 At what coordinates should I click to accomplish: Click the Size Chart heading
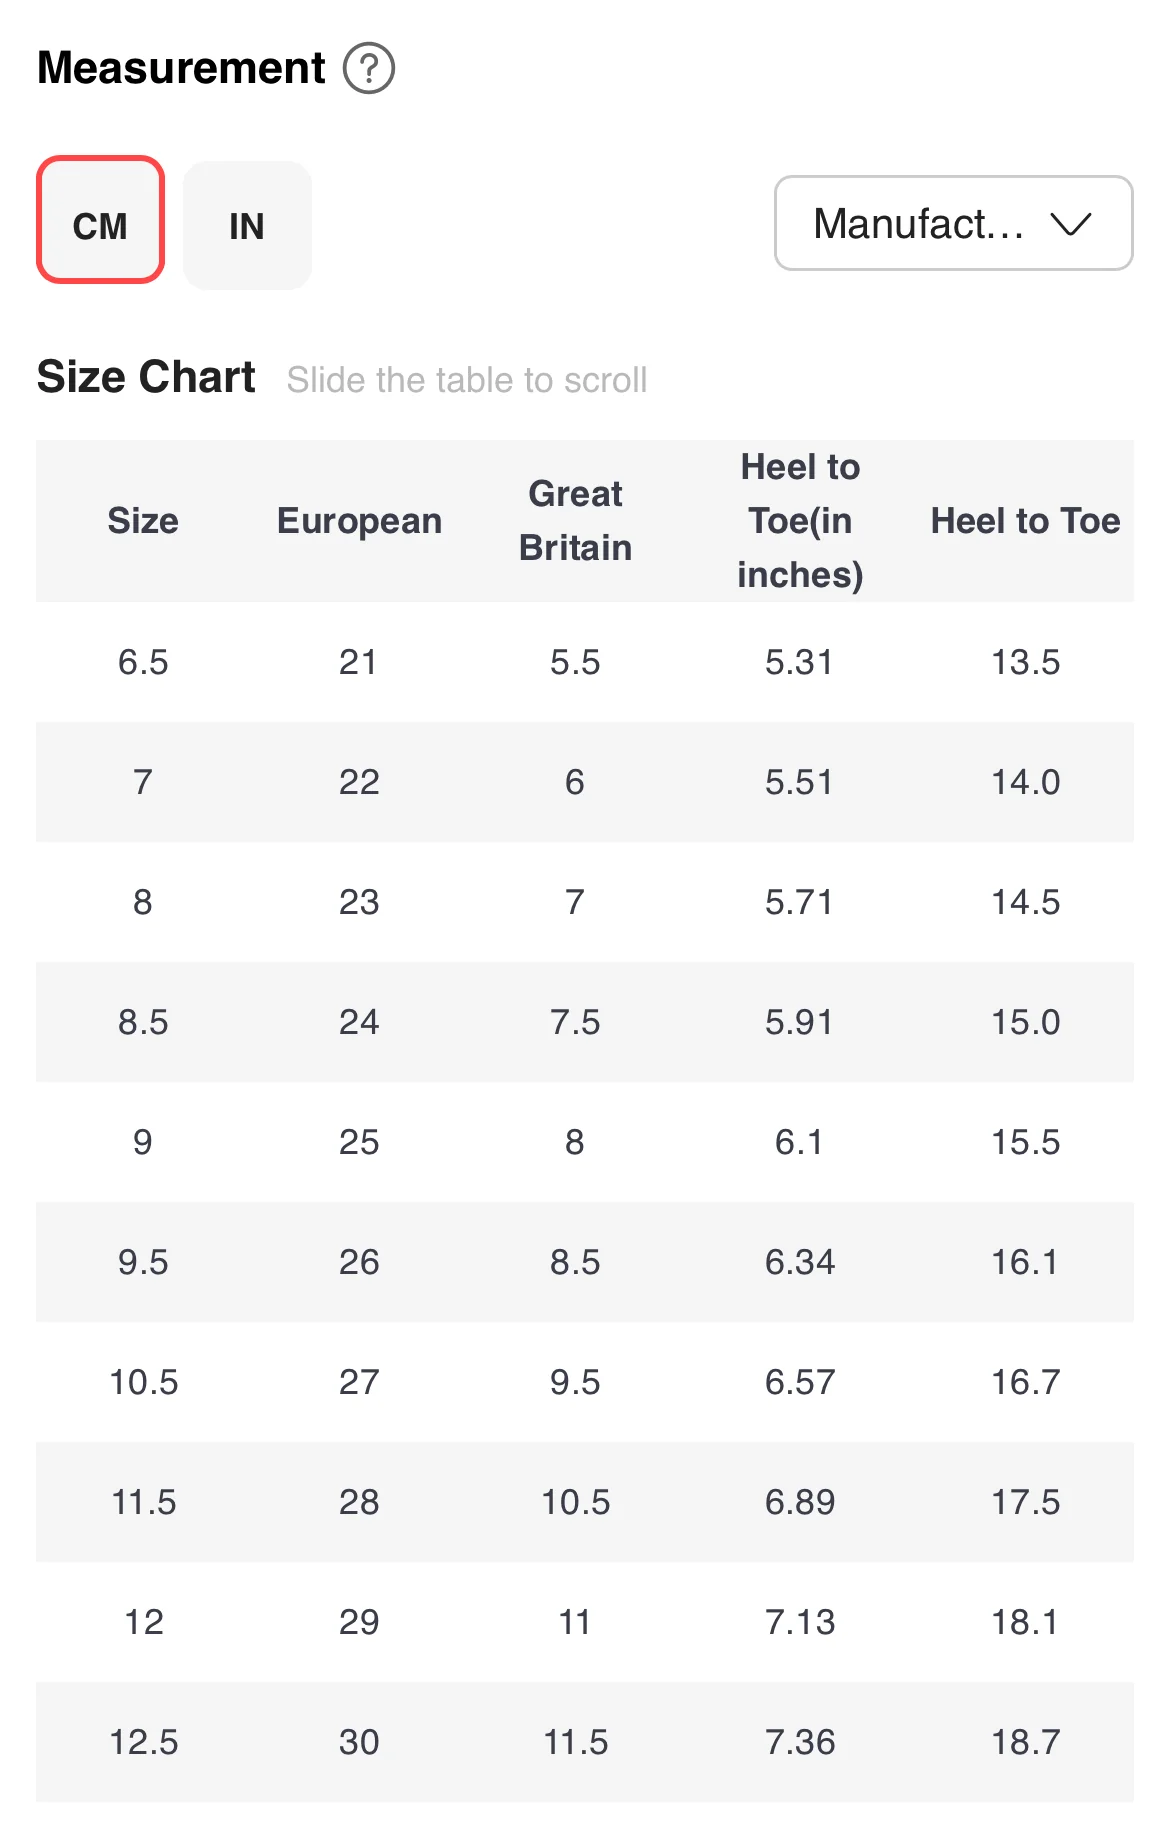pyautogui.click(x=146, y=377)
